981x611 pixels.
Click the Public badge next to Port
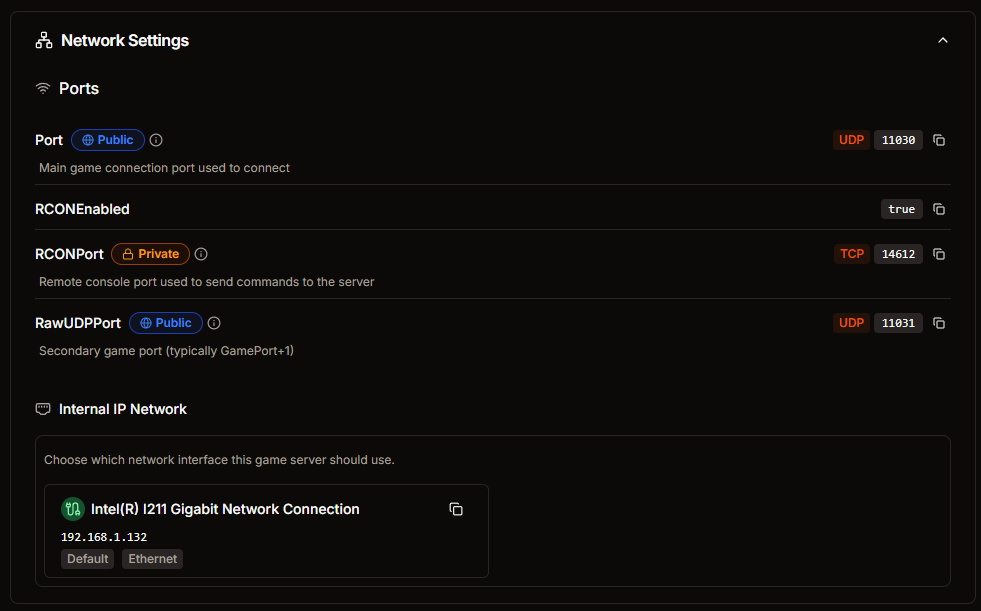[x=108, y=140]
